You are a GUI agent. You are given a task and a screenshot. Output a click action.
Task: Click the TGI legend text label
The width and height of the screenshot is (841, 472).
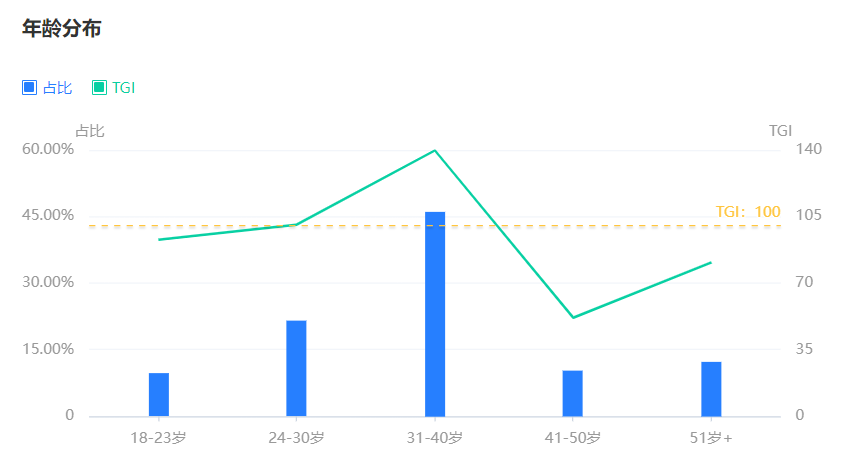123,88
